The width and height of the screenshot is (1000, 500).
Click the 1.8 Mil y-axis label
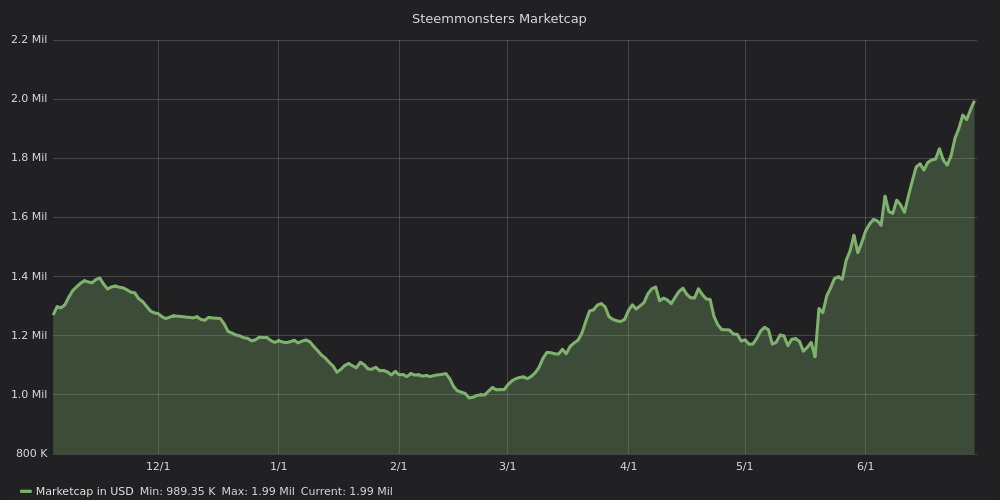pos(29,158)
